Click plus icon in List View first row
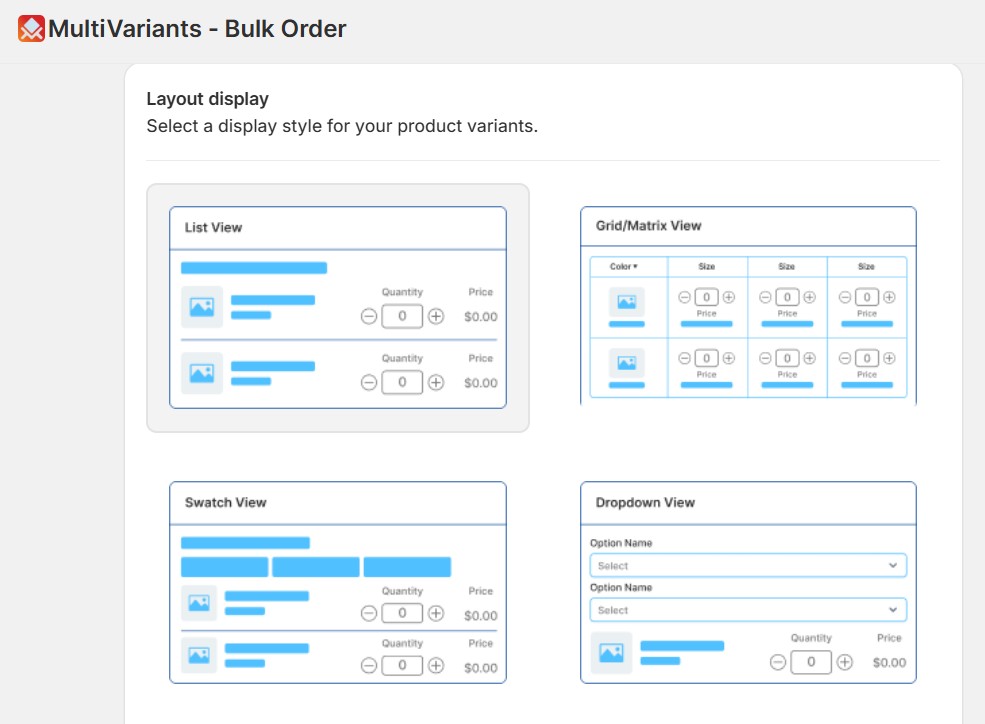The height and width of the screenshot is (724, 985). pyautogui.click(x=436, y=316)
